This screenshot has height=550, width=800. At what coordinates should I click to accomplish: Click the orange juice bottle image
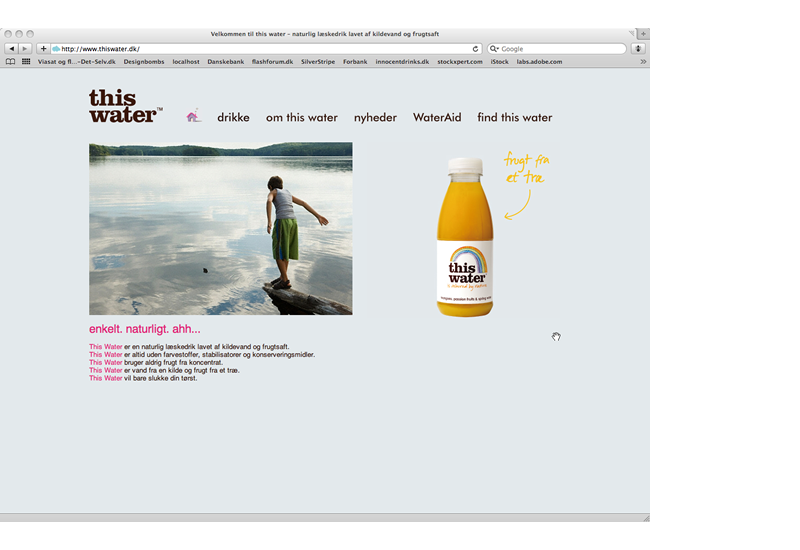click(x=465, y=237)
